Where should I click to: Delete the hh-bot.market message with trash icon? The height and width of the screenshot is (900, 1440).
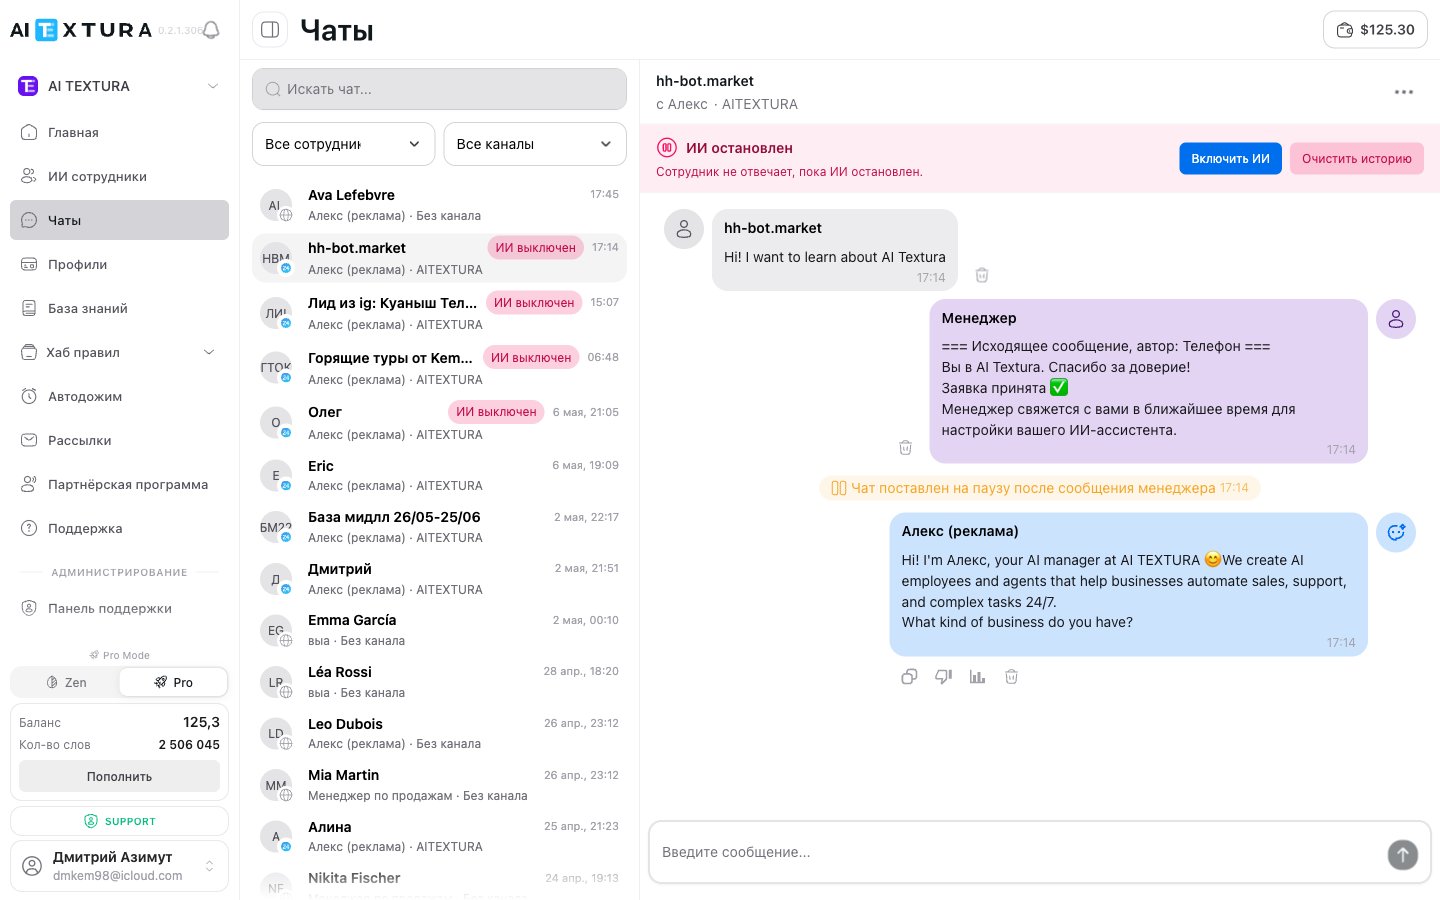[982, 275]
